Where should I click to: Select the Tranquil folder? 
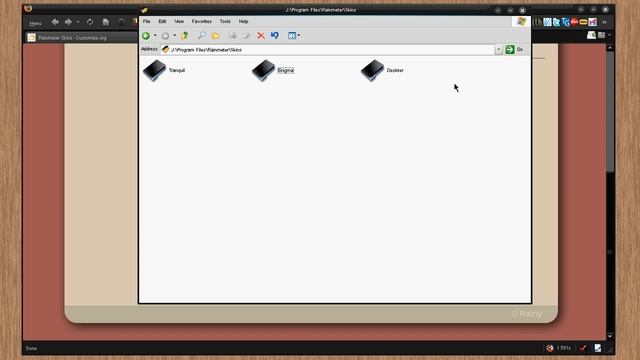point(164,70)
